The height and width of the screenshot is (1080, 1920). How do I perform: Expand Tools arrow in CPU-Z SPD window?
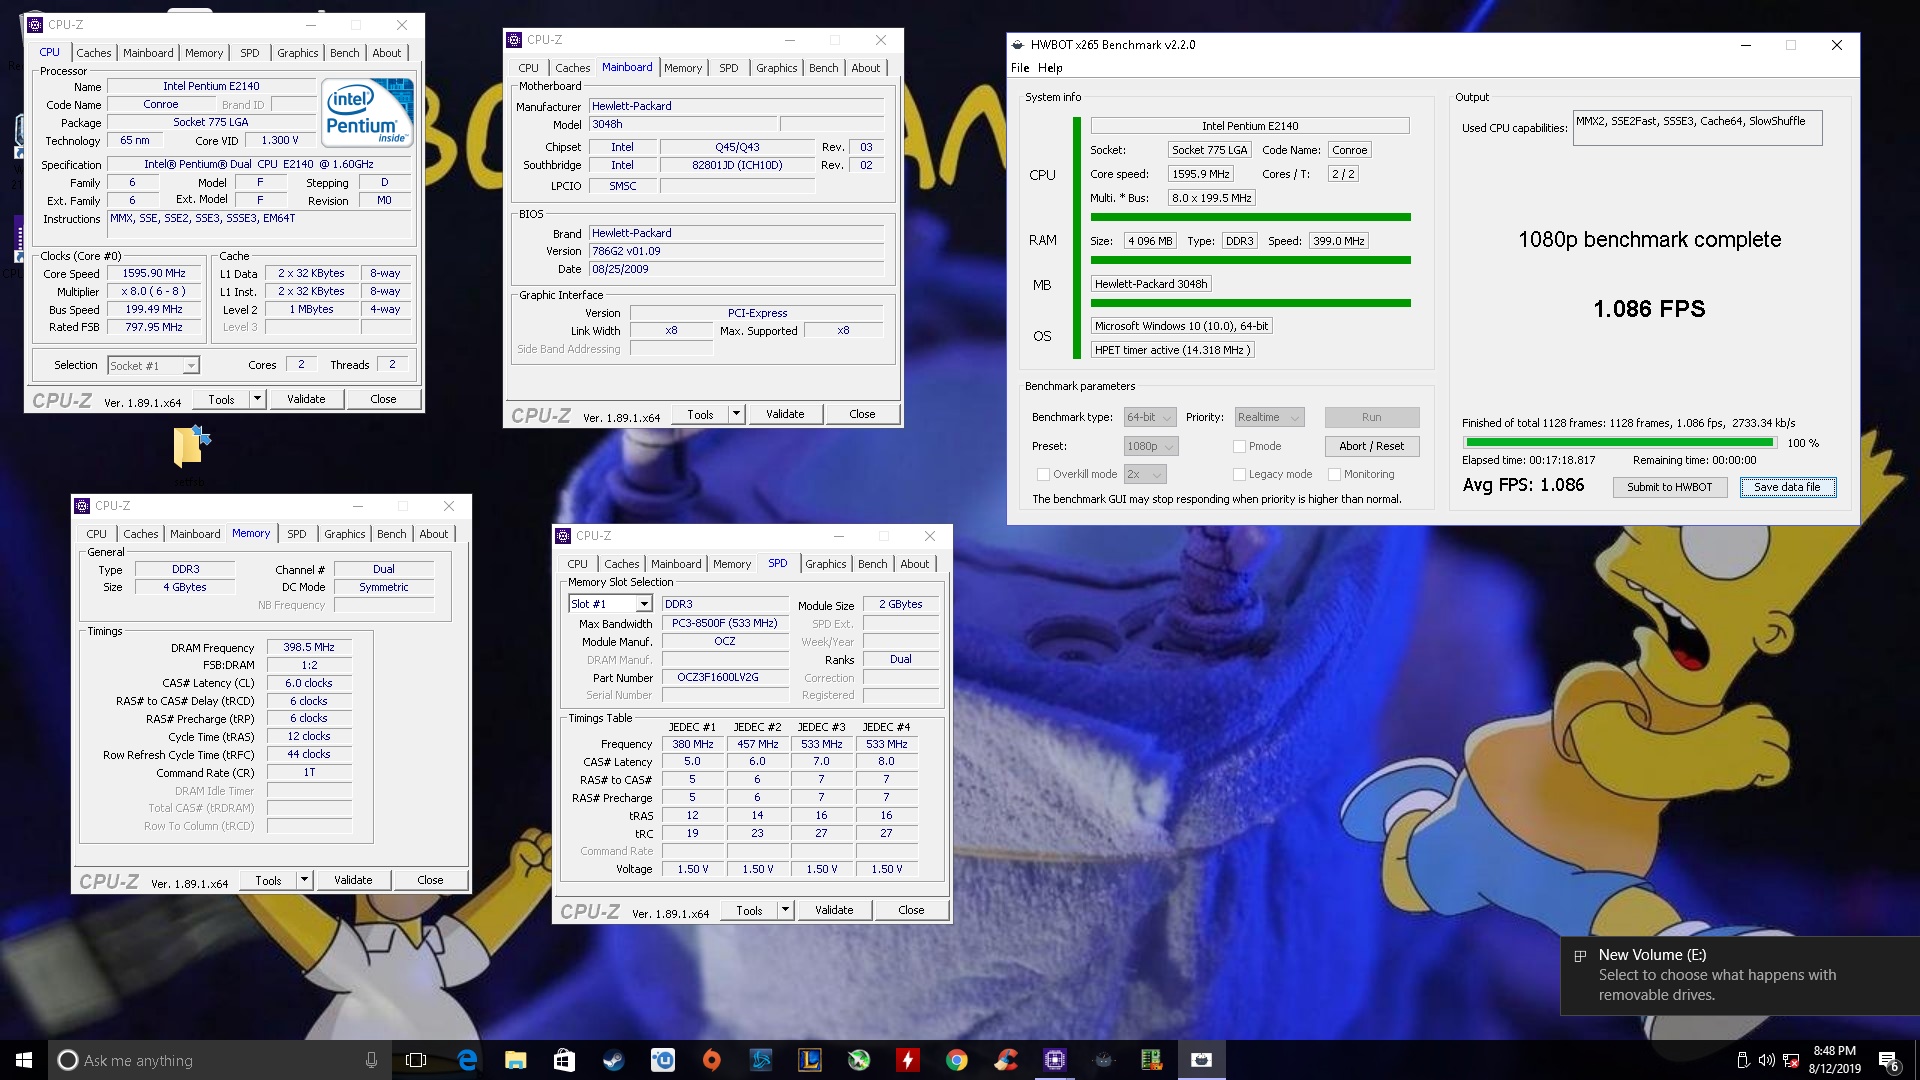785,910
